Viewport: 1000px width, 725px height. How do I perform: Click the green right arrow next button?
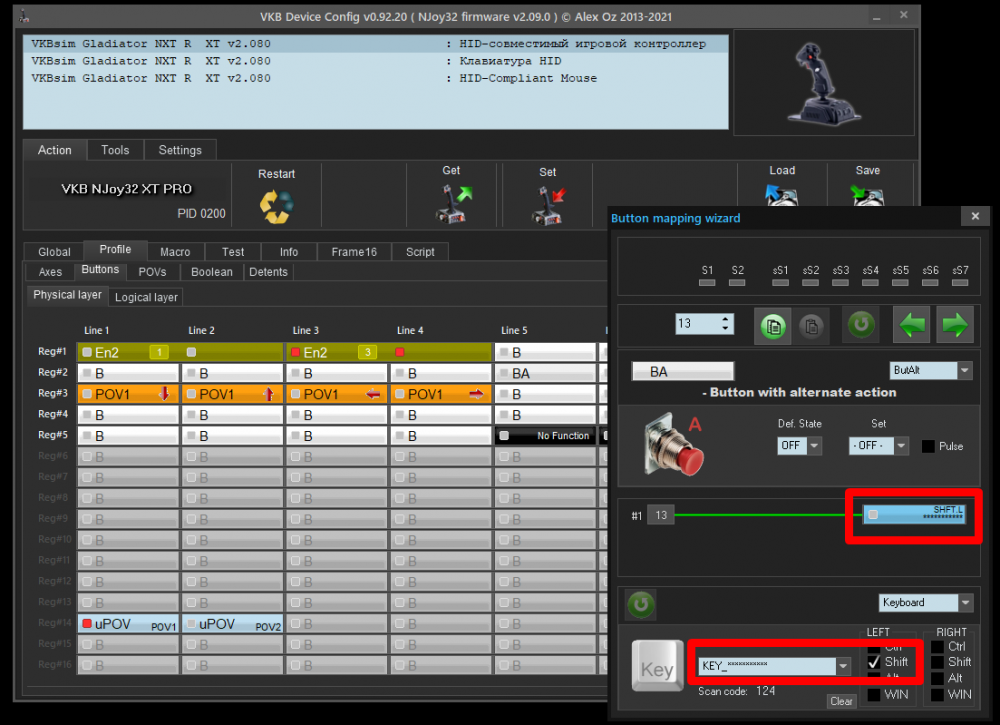coord(956,325)
